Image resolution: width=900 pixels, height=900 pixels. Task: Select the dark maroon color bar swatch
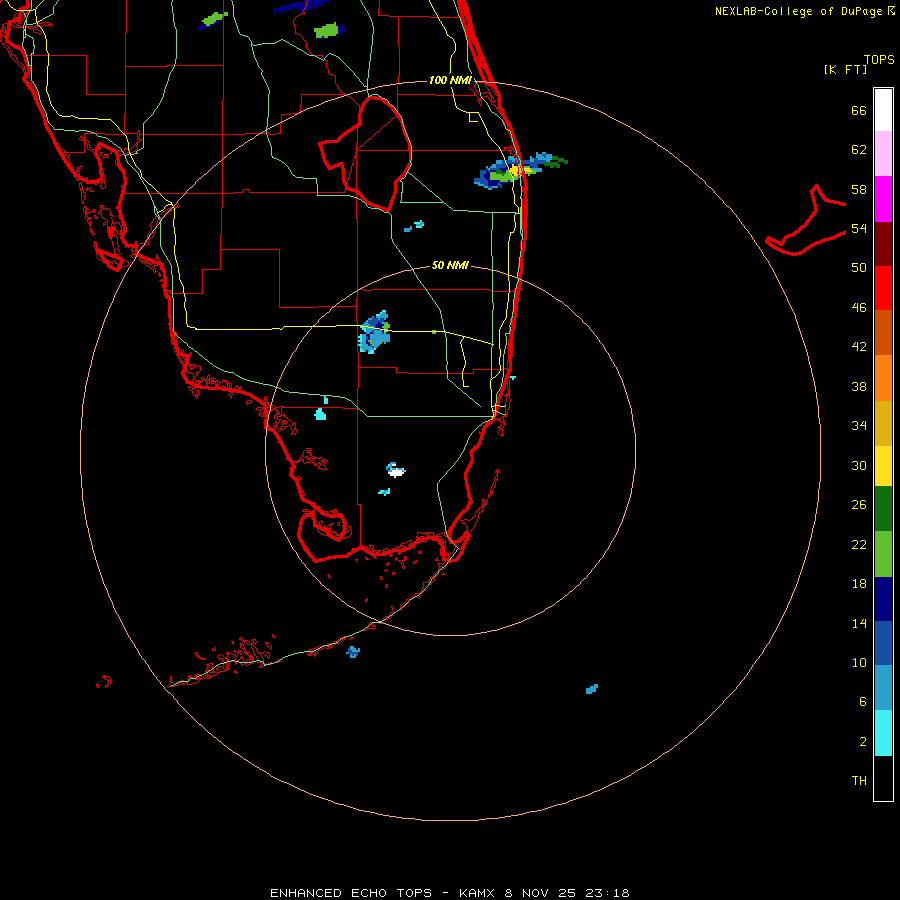click(883, 243)
